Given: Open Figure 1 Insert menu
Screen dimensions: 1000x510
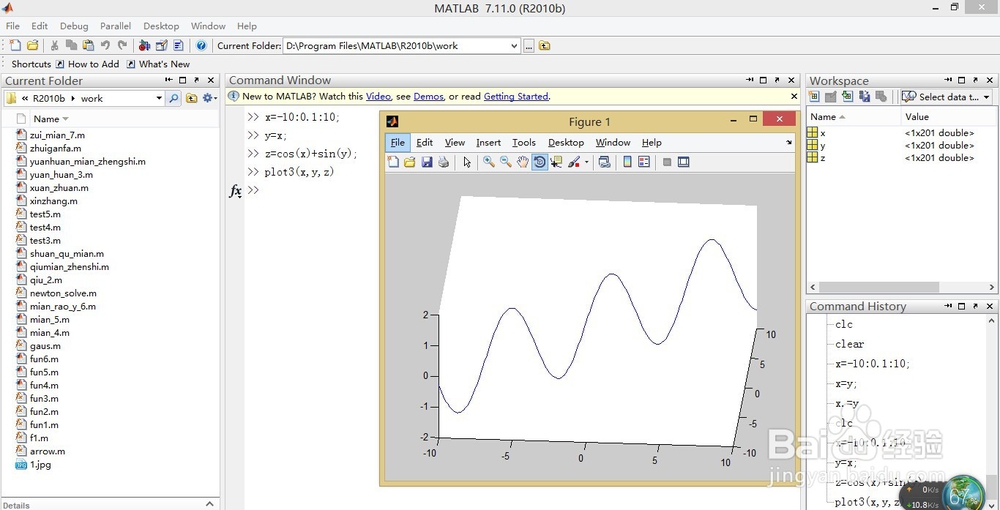Looking at the screenshot, I should (x=488, y=142).
